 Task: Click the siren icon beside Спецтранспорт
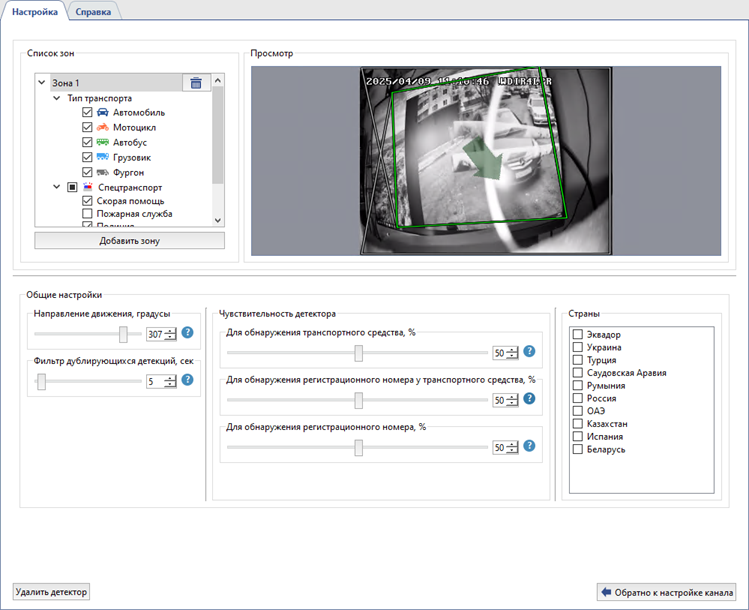click(x=88, y=187)
